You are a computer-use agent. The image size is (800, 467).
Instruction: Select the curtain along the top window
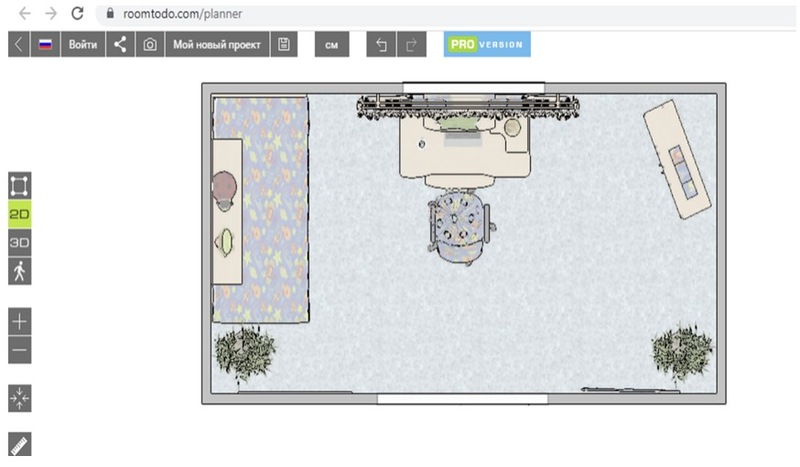tap(468, 108)
